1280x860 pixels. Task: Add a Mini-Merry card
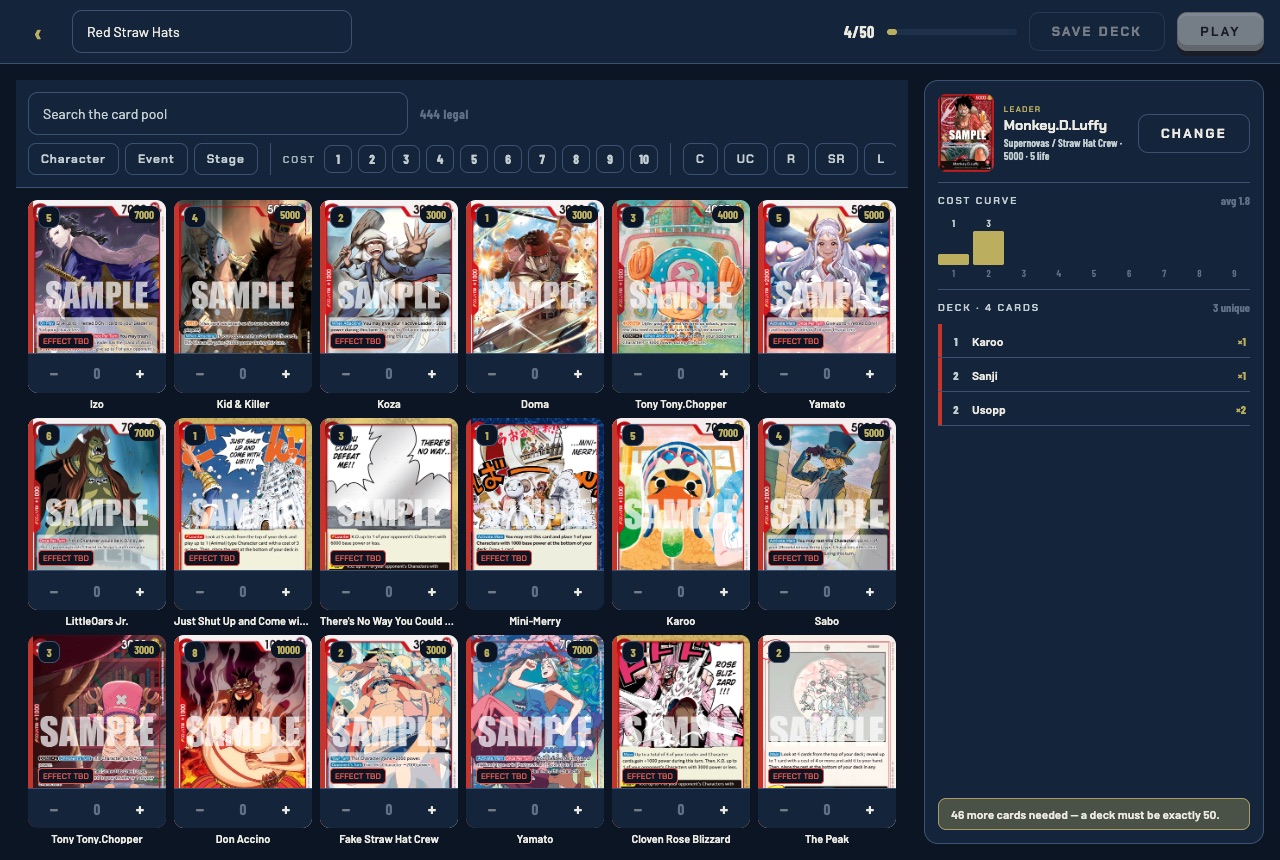(578, 591)
